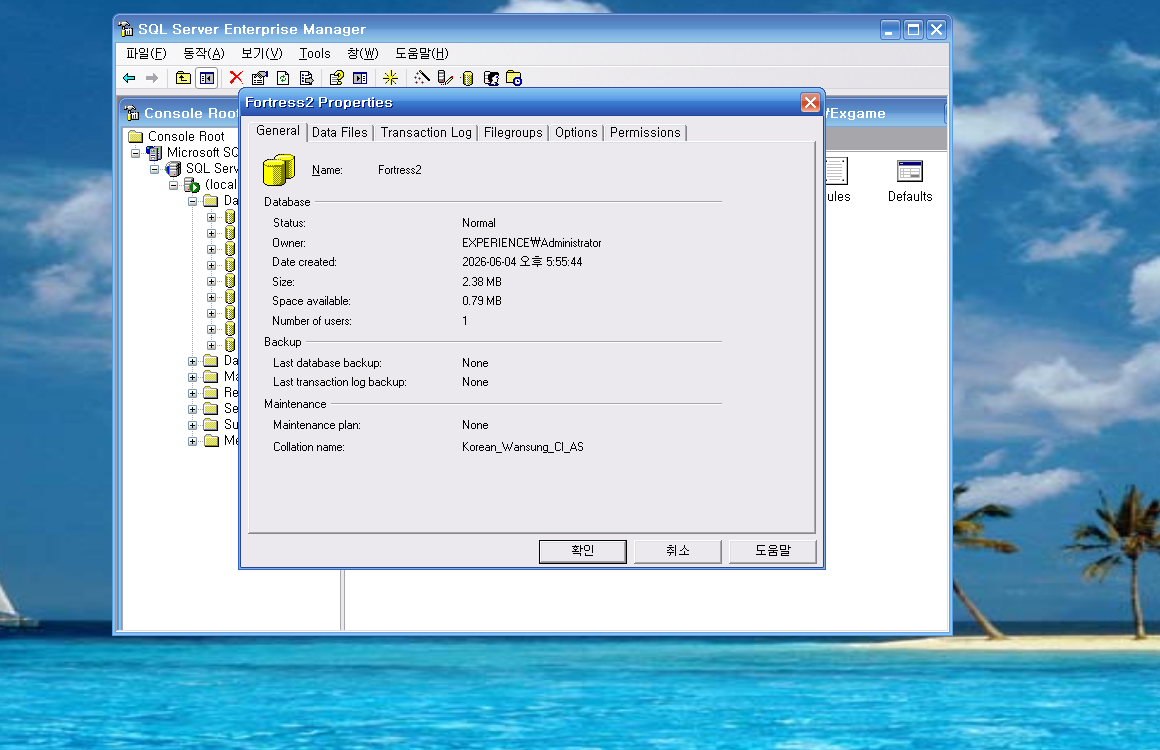The height and width of the screenshot is (750, 1160).
Task: Click the green Refresh toolbar icon
Action: click(x=283, y=78)
